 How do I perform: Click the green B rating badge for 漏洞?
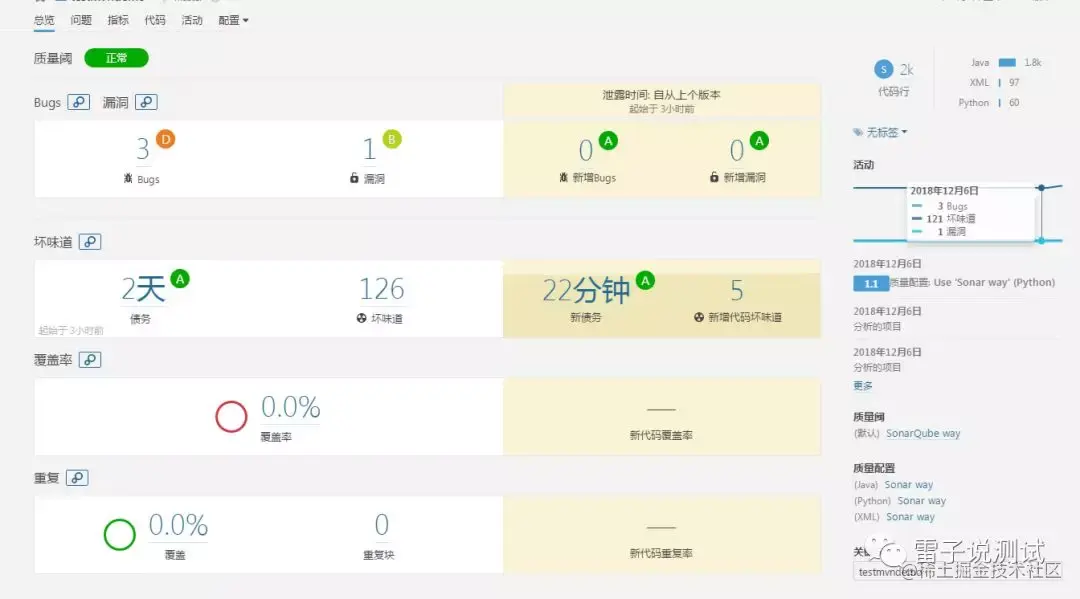(392, 139)
